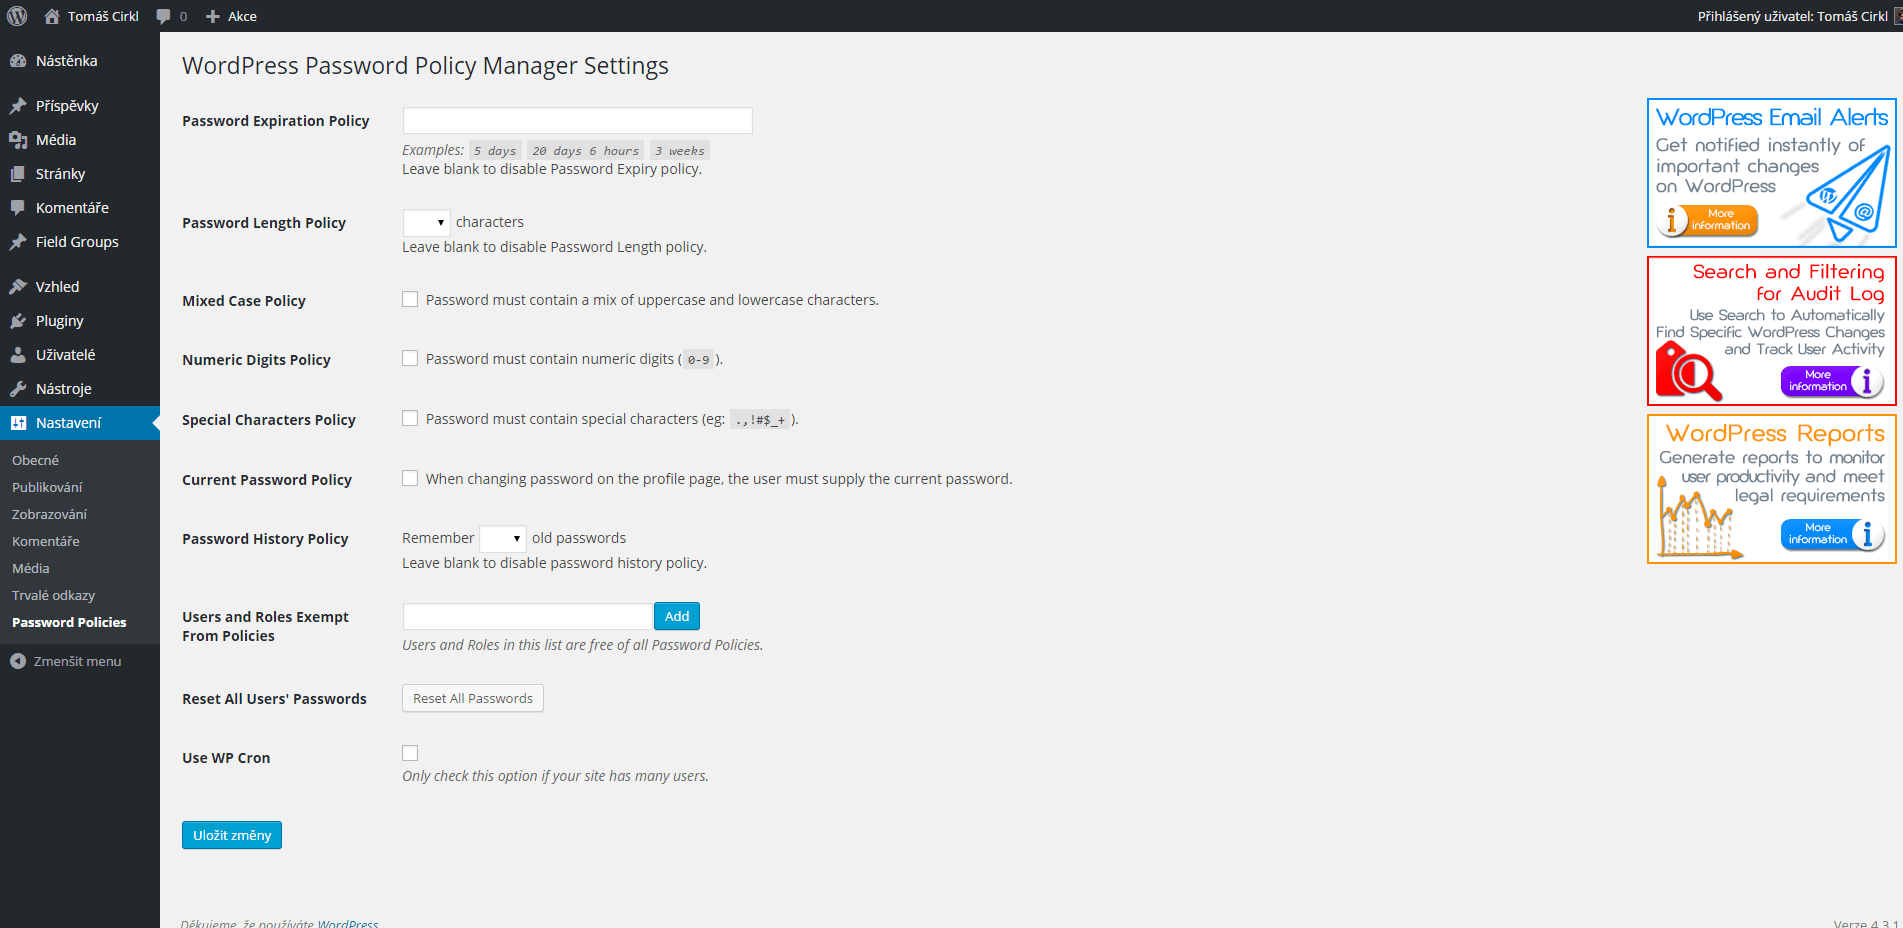Click the Pluginy plug icon
The width and height of the screenshot is (1903, 928).
(18, 321)
